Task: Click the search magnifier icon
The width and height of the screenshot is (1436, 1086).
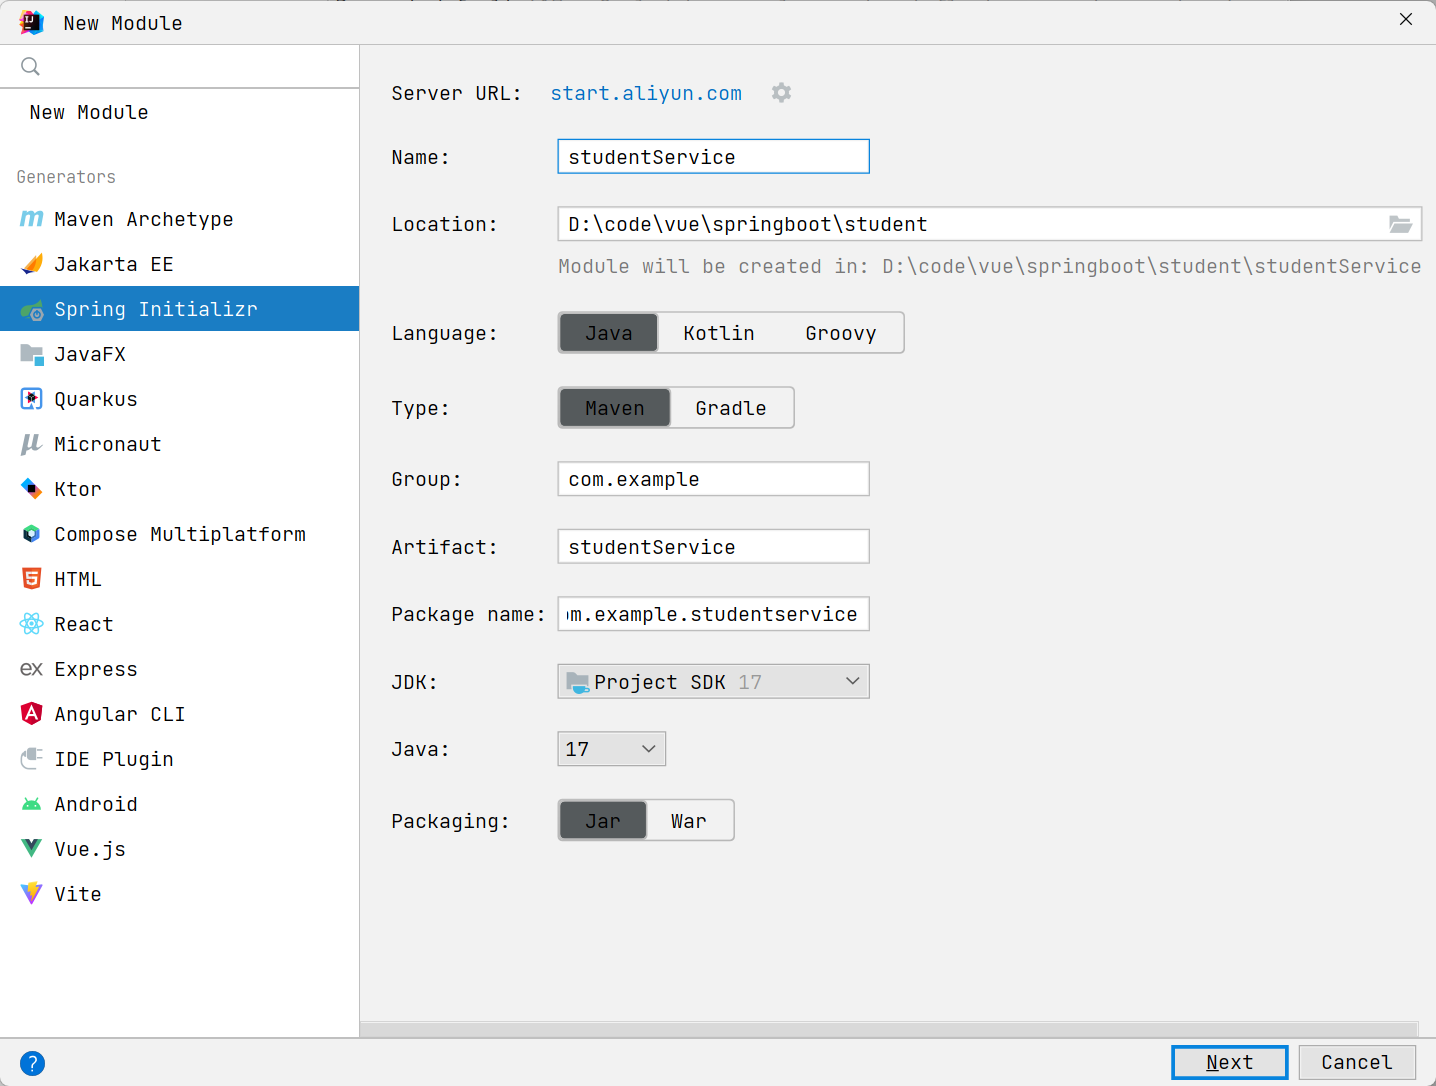Action: (31, 67)
